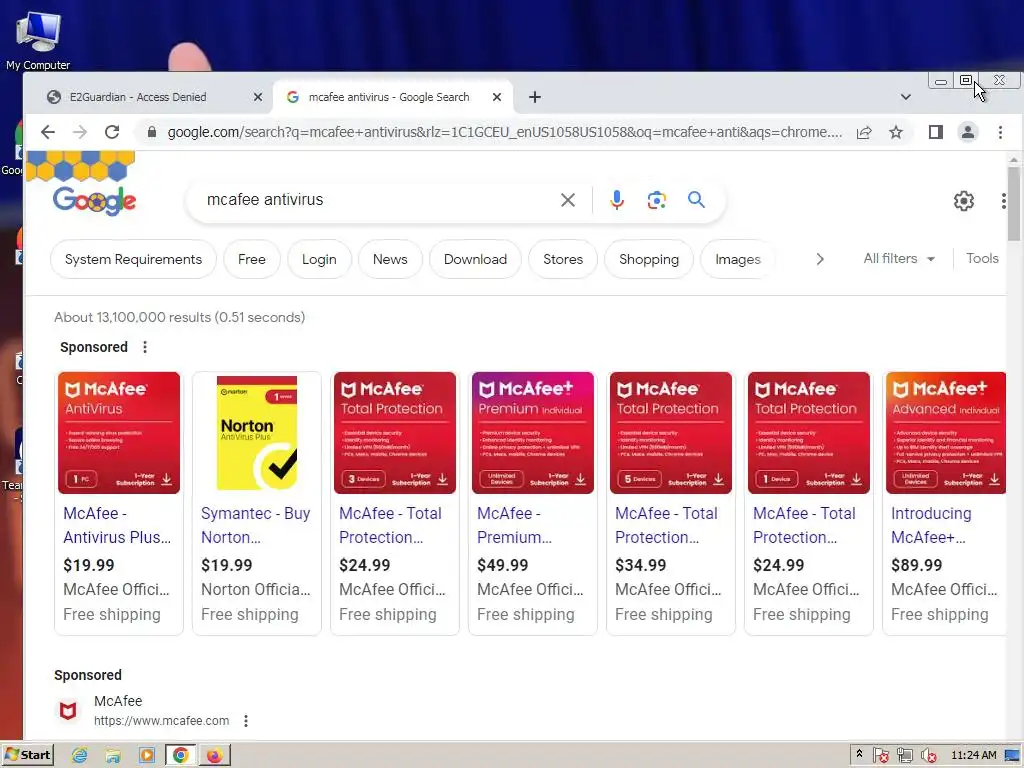Close the mcafee antivirus search tab

coord(497,97)
